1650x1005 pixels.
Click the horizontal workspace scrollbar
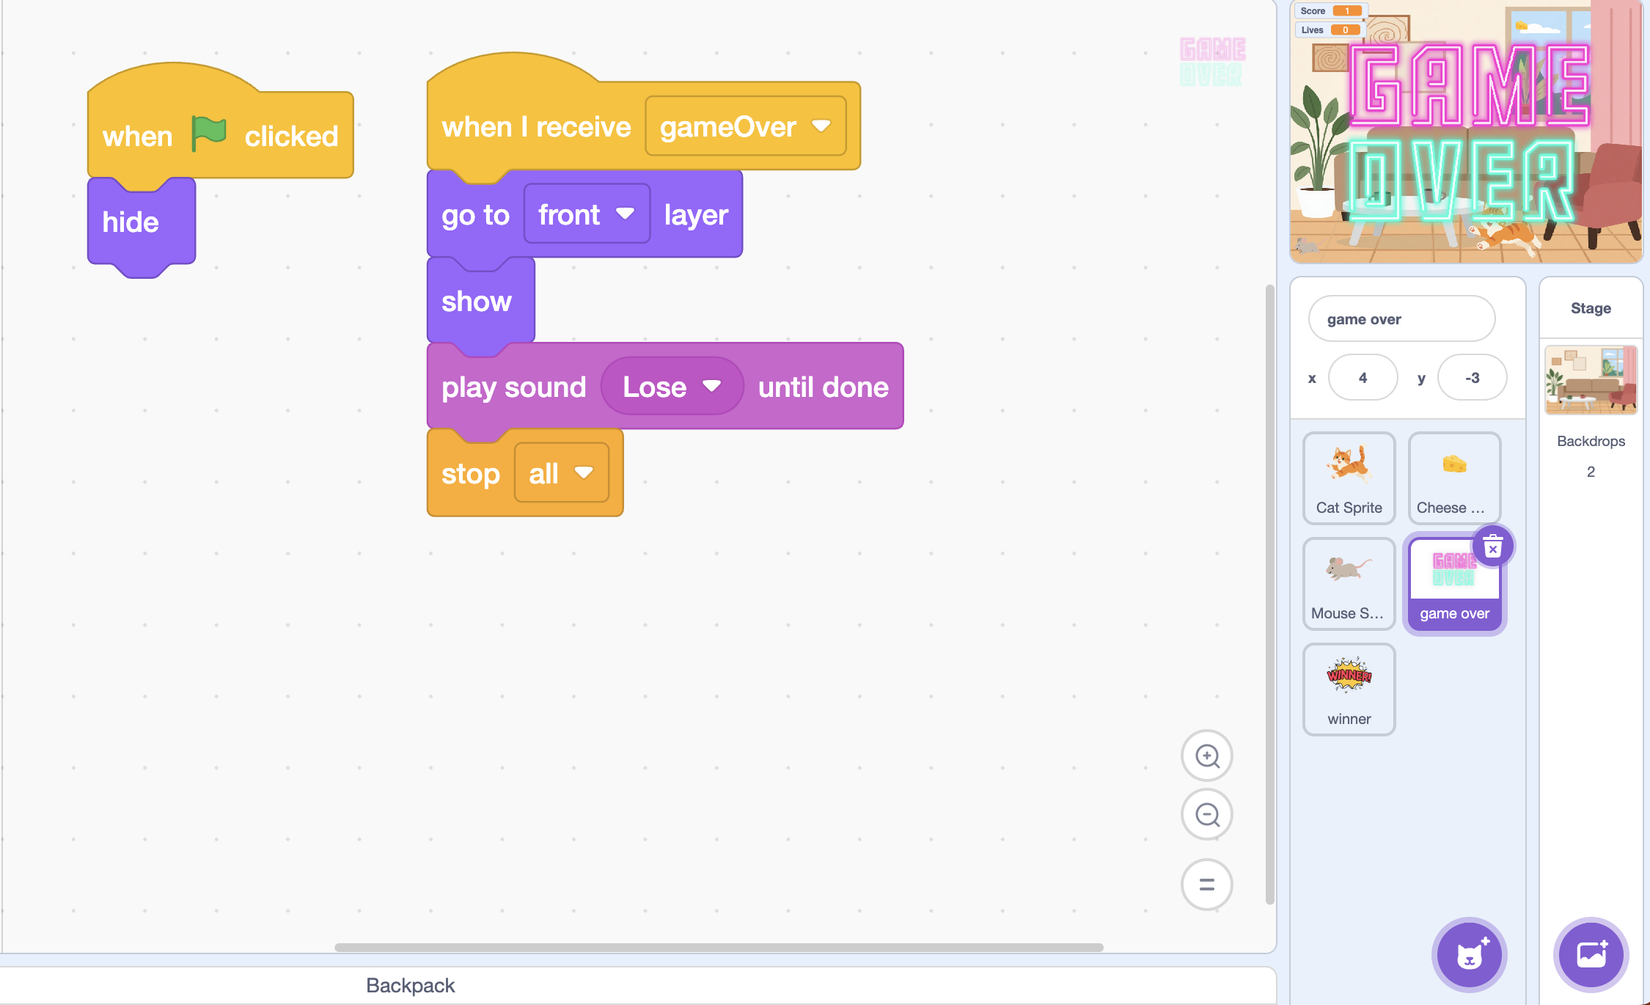(719, 947)
